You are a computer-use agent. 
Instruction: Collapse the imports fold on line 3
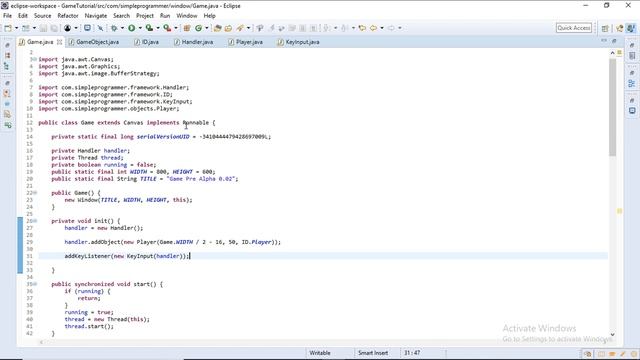(x=35, y=60)
